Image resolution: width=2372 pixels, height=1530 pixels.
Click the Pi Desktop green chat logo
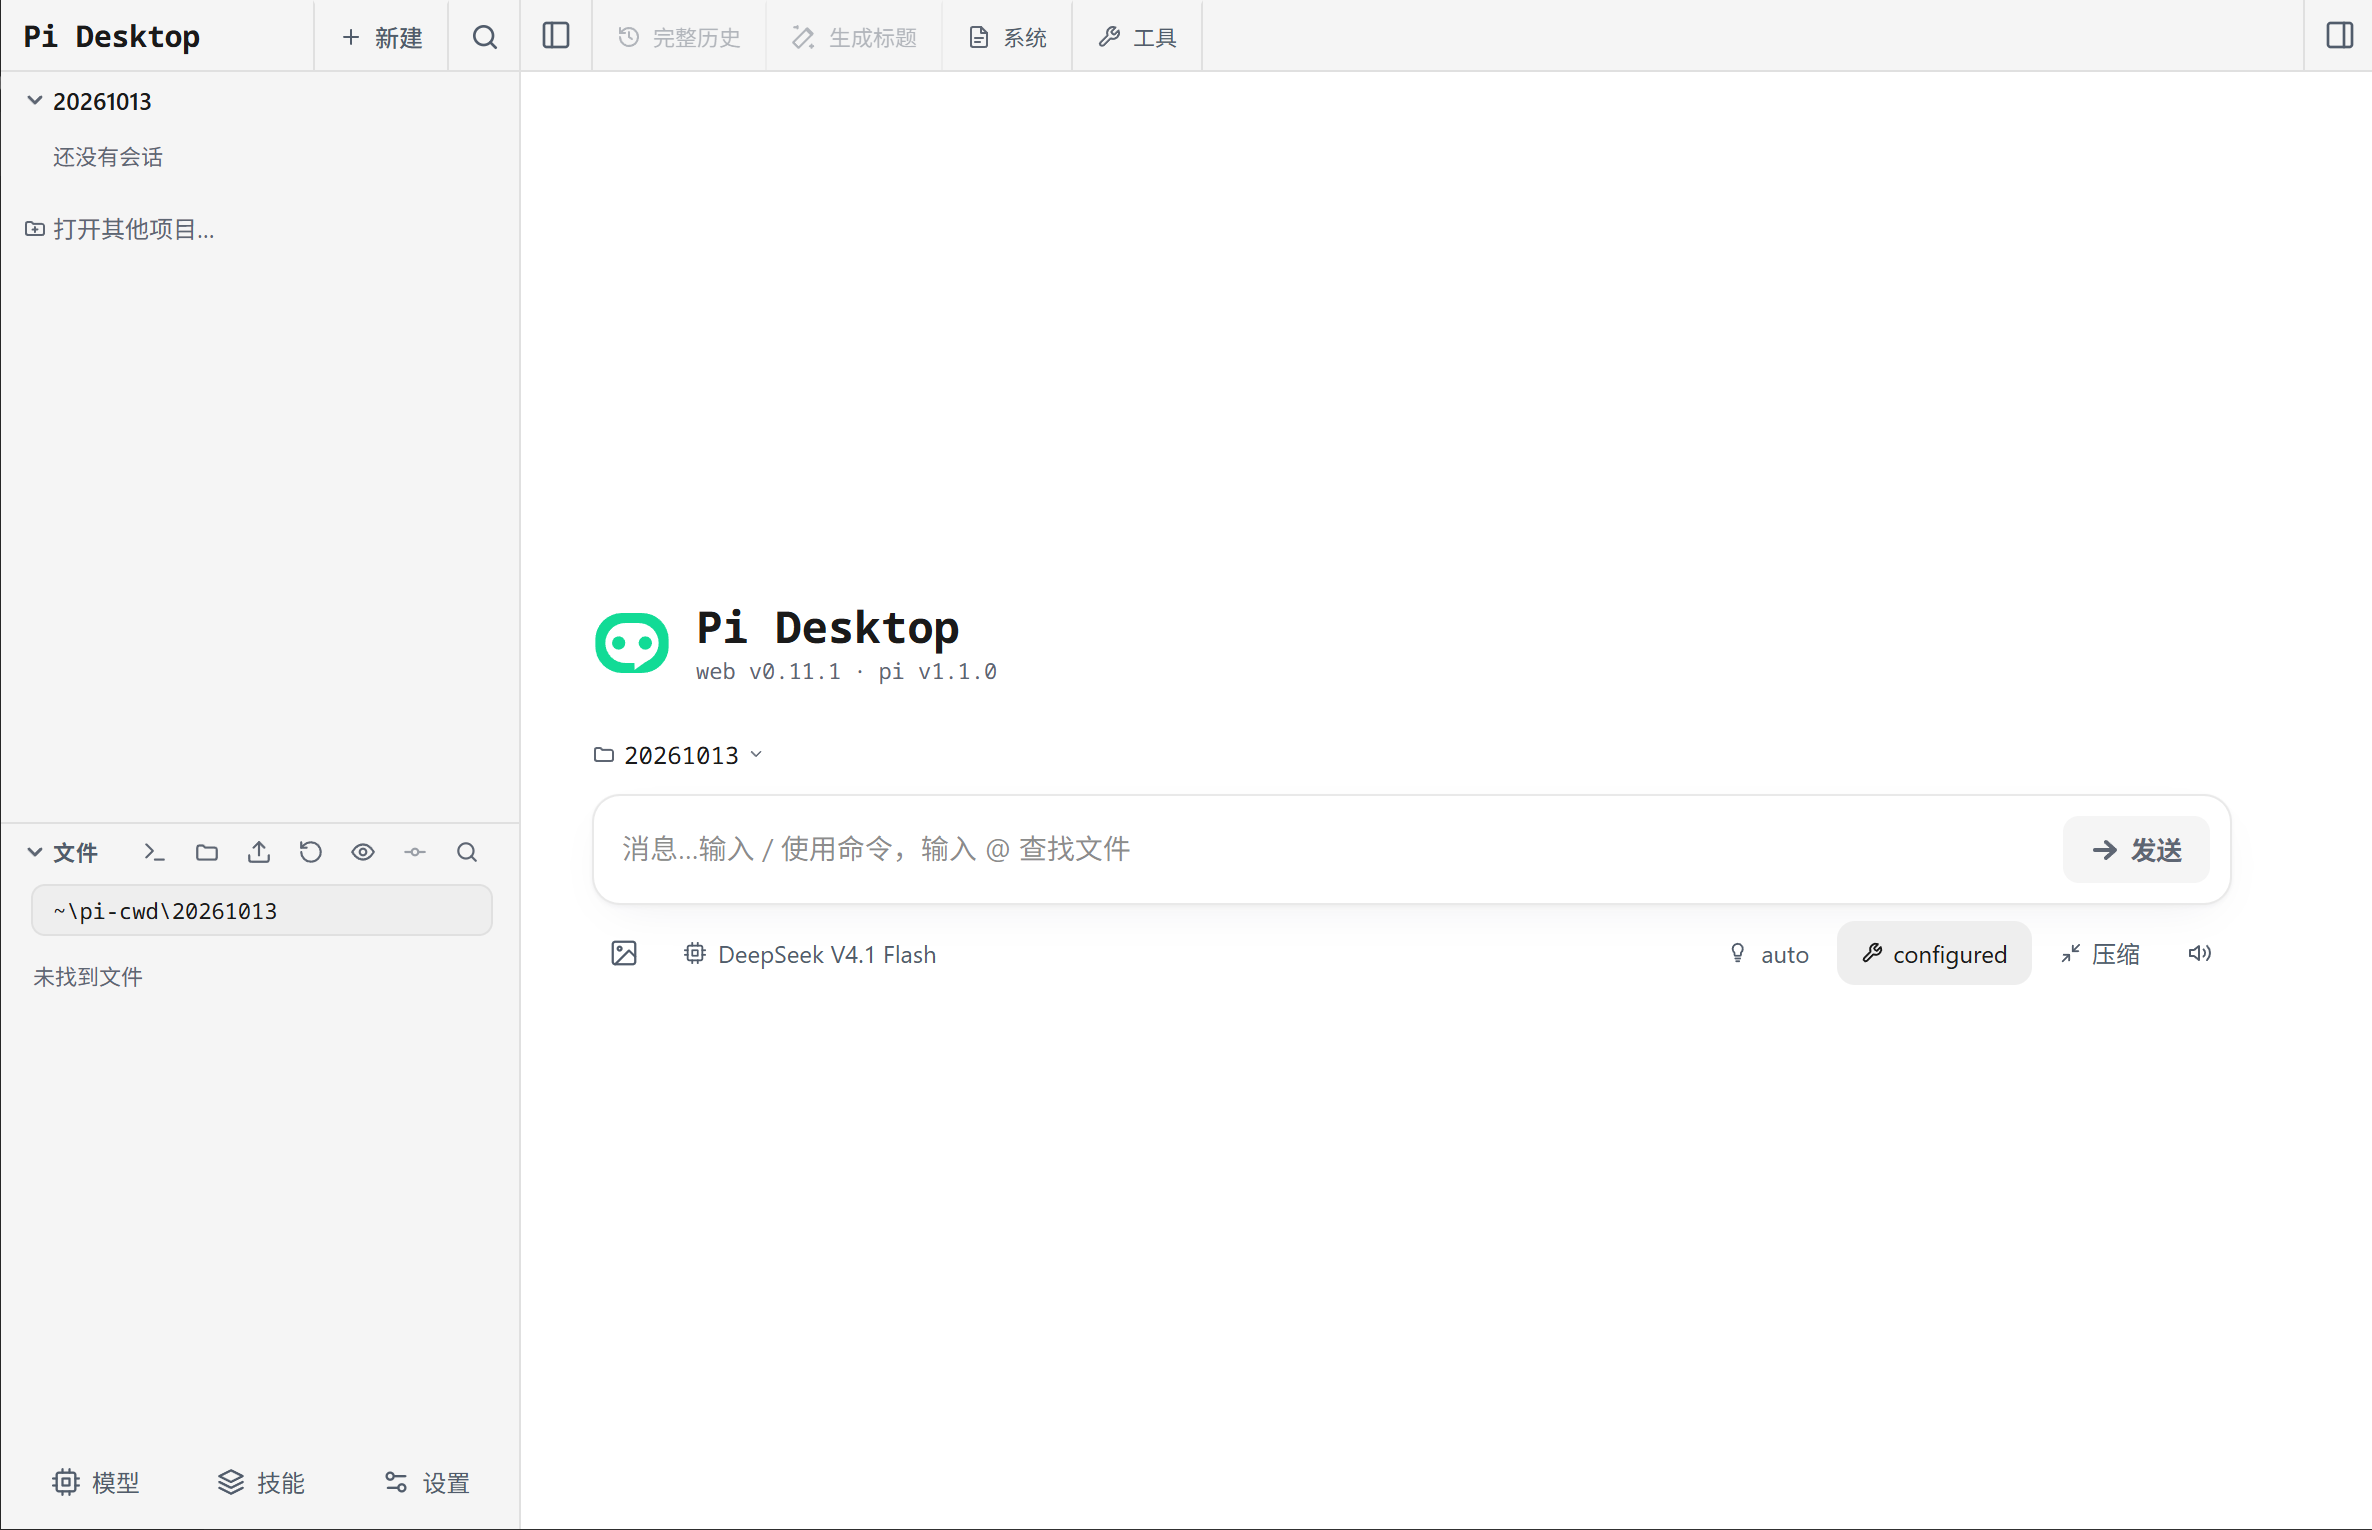click(x=632, y=643)
